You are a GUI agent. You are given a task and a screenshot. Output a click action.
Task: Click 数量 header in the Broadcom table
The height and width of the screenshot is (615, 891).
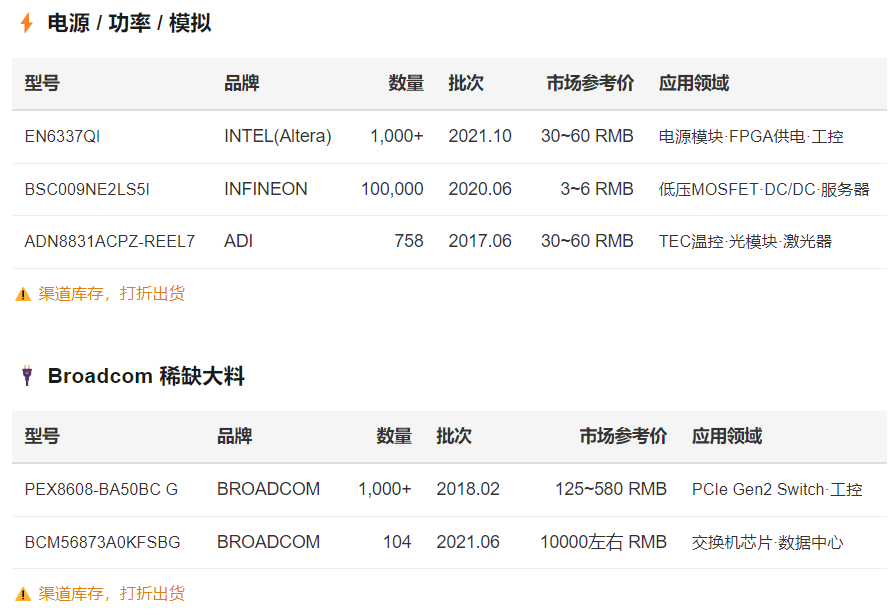pos(394,437)
